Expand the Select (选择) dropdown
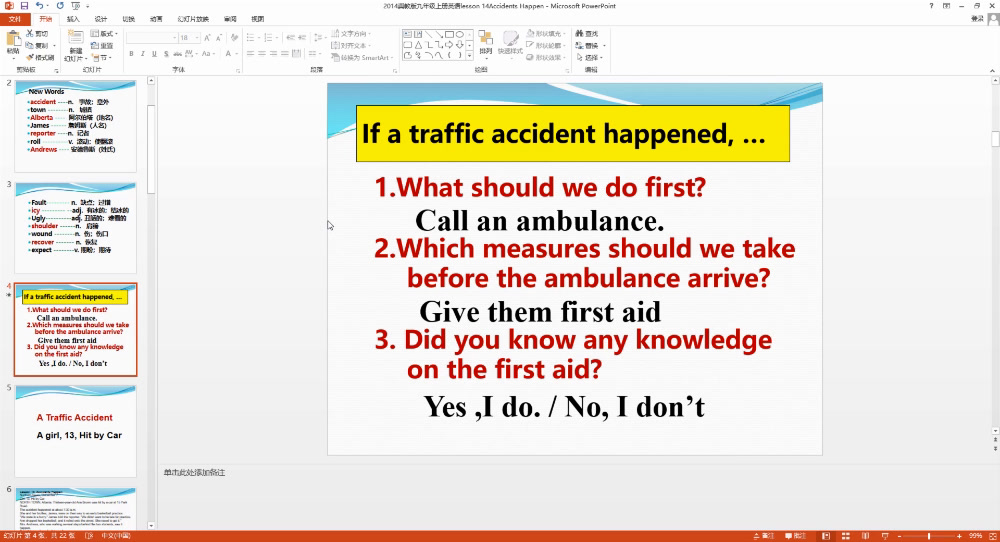The image size is (1000, 542). [x=593, y=57]
